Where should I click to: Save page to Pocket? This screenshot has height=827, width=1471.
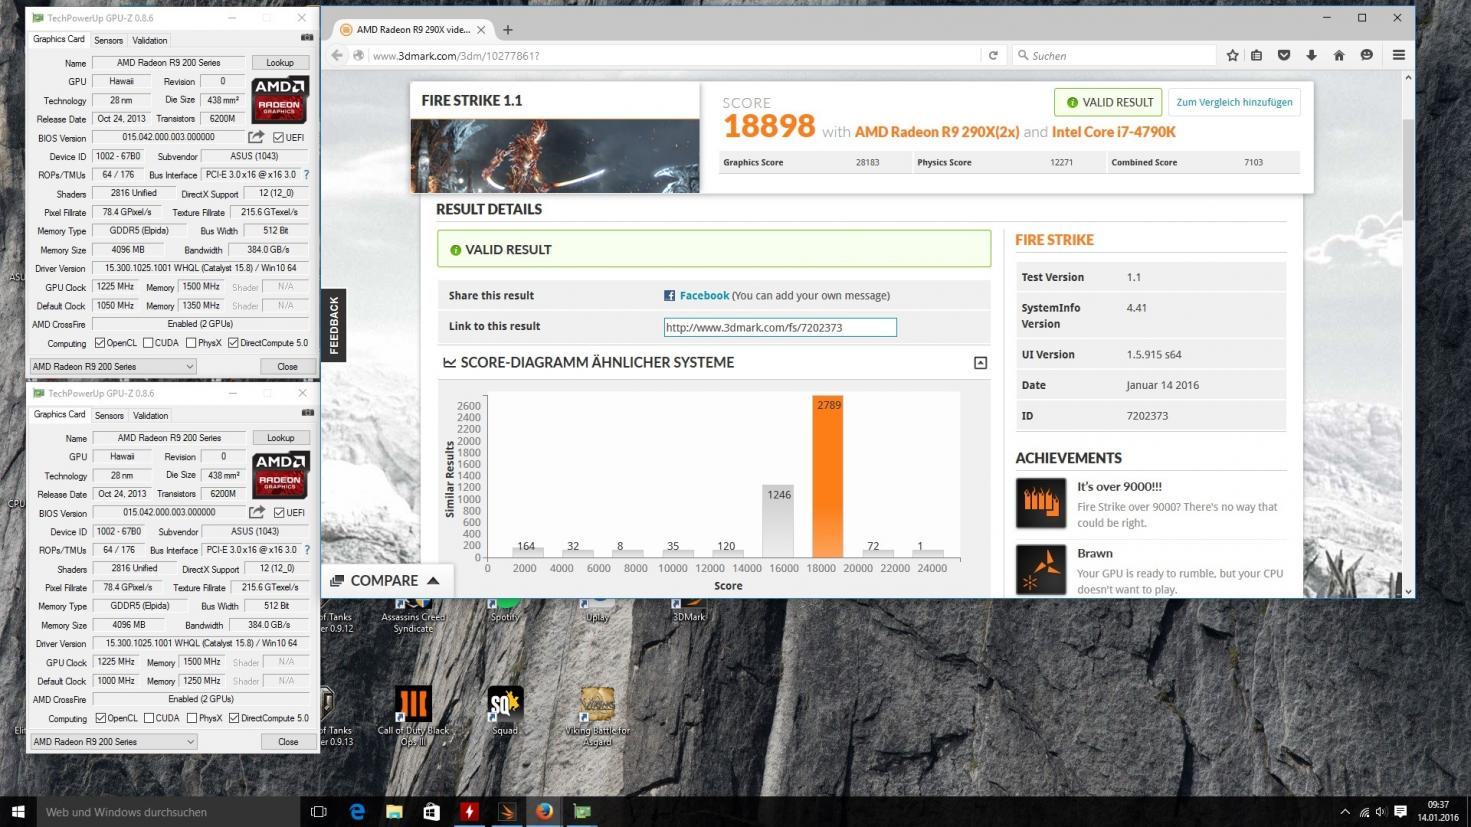[1284, 56]
